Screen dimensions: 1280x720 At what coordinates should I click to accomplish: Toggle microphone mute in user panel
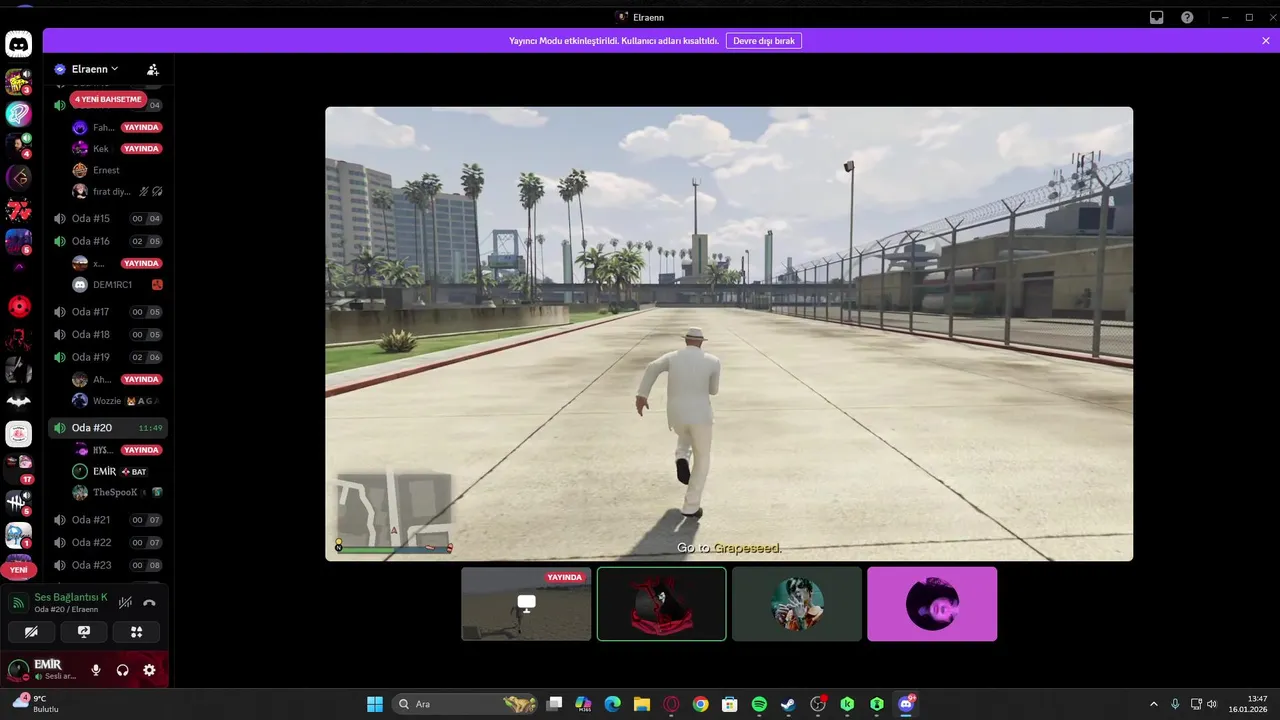pos(96,670)
